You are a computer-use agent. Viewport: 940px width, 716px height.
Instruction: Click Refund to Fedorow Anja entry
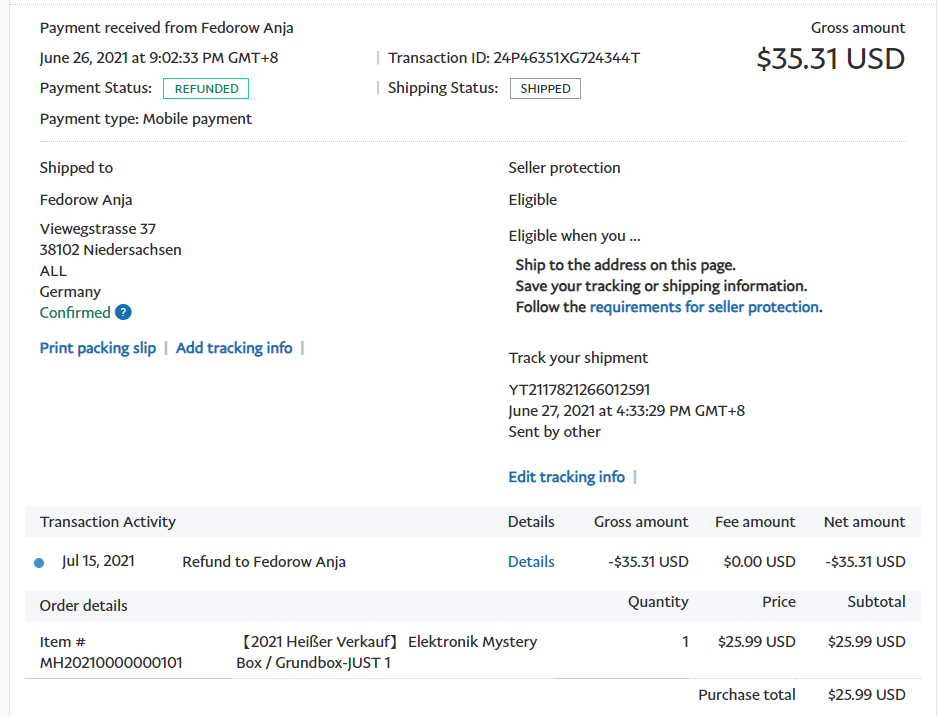(264, 562)
